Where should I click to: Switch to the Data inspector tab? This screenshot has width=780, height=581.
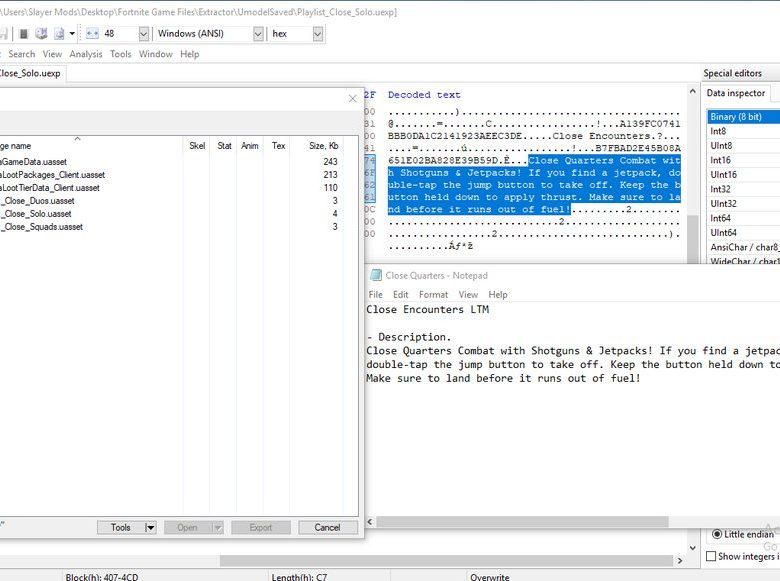pos(736,93)
